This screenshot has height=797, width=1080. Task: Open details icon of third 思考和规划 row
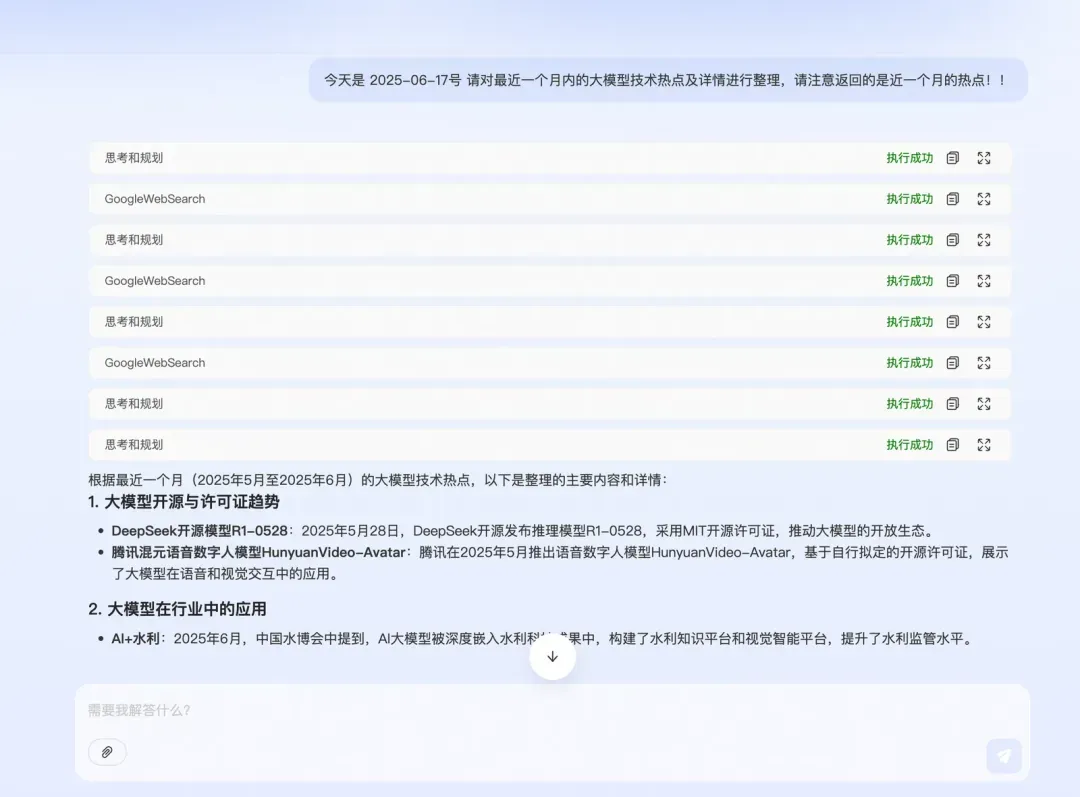click(x=953, y=322)
